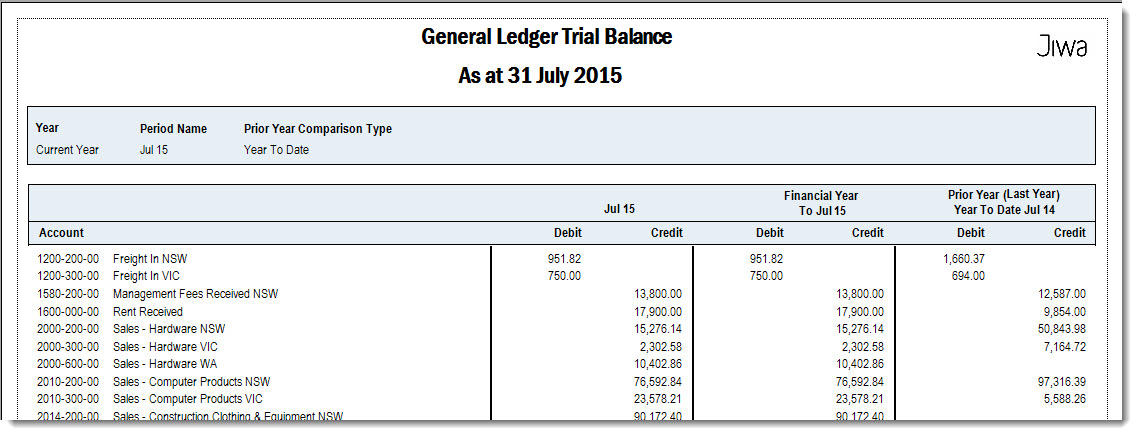Viewport: 1137px width, 435px height.
Task: Select the Account column header
Action: pos(62,233)
